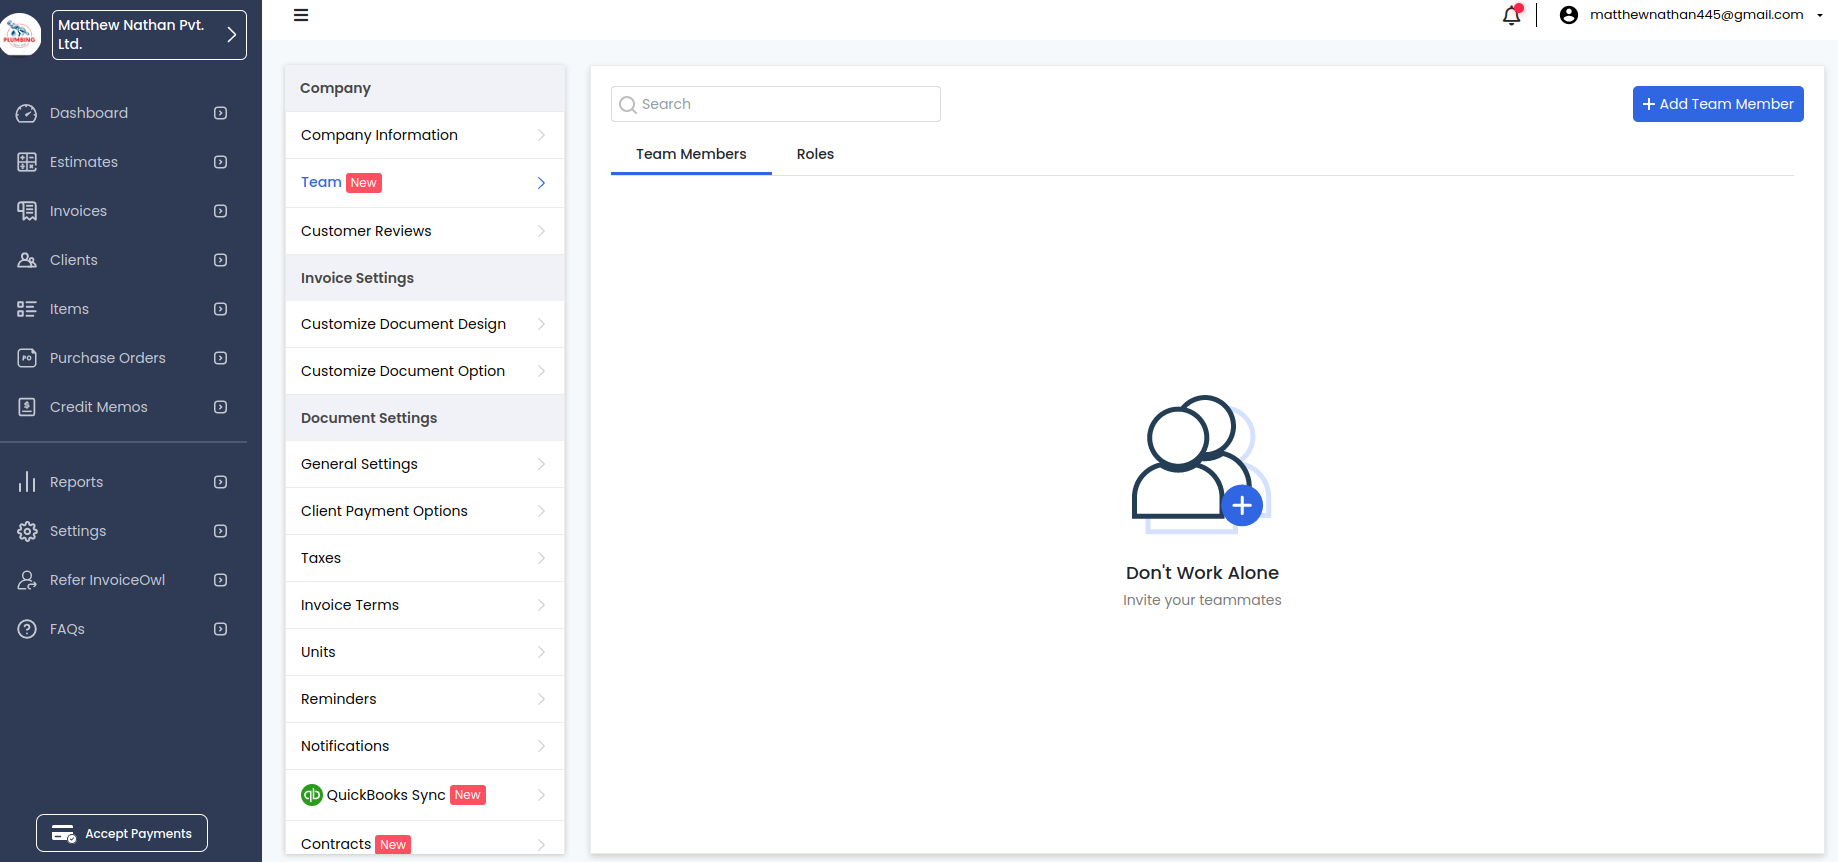The image size is (1838, 862).
Task: Focus the team member Search field
Action: click(776, 104)
